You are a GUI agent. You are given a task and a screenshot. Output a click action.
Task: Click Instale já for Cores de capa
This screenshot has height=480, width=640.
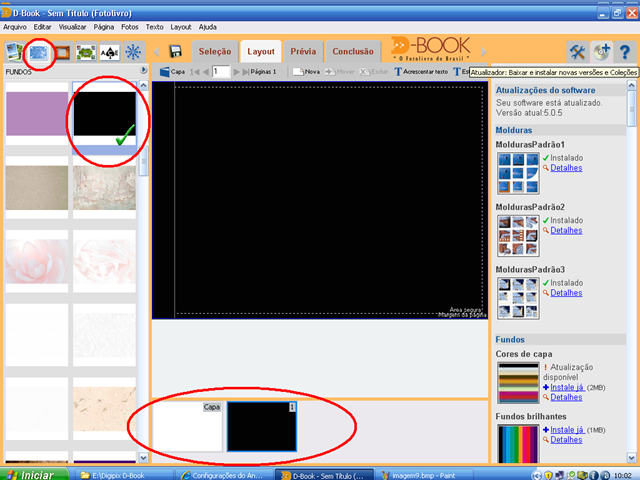(x=567, y=387)
